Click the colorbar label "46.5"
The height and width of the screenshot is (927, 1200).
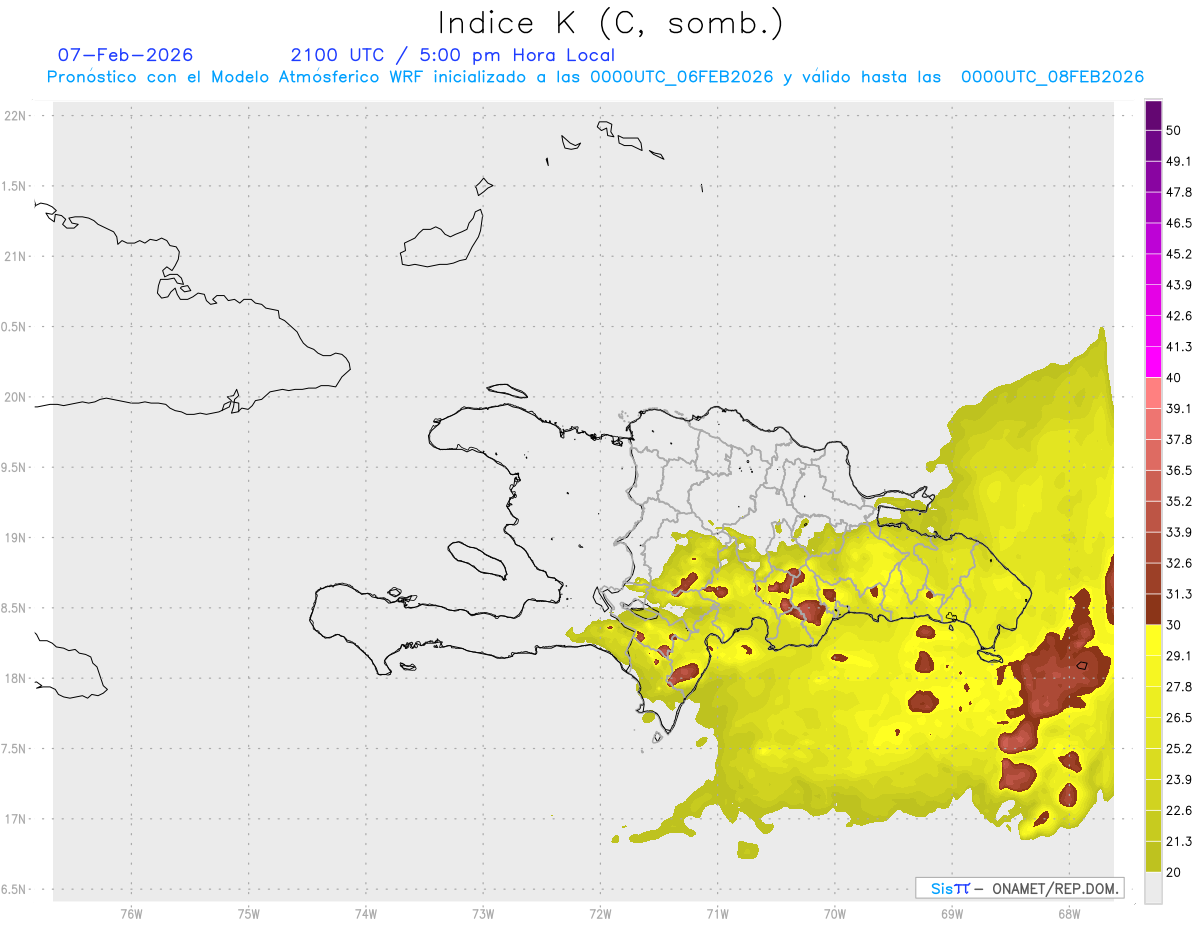click(1179, 223)
